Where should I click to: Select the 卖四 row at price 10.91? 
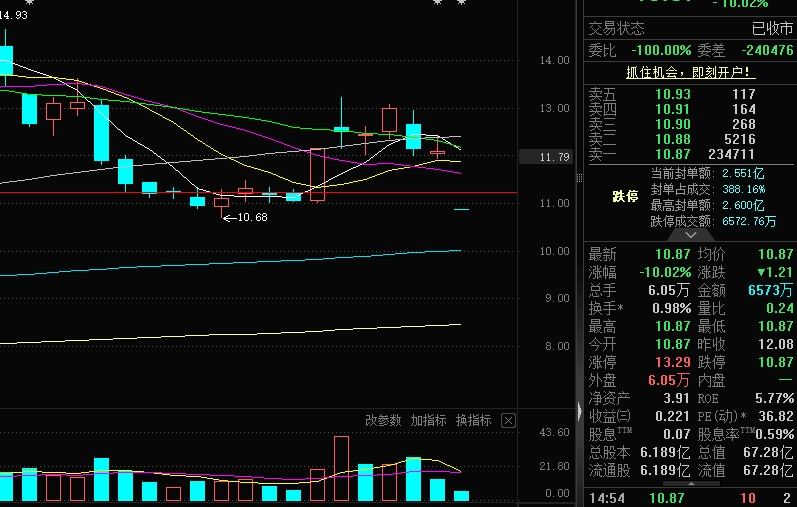690,109
